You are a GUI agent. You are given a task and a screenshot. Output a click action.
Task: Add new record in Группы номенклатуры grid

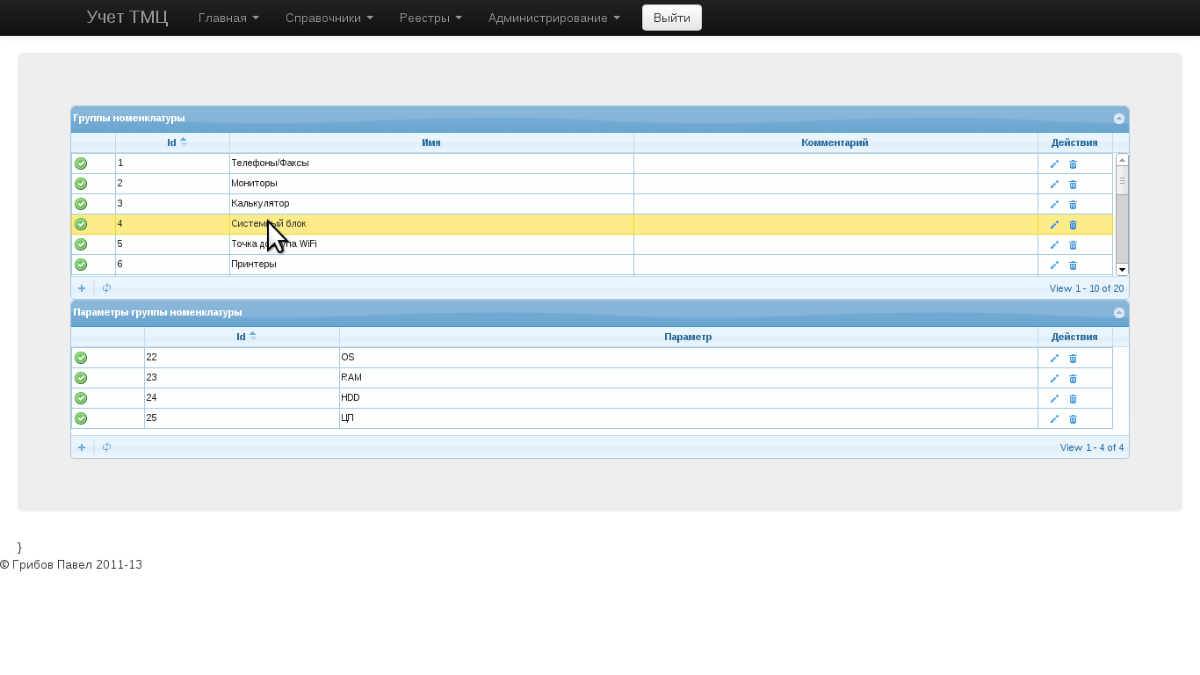[x=82, y=288]
